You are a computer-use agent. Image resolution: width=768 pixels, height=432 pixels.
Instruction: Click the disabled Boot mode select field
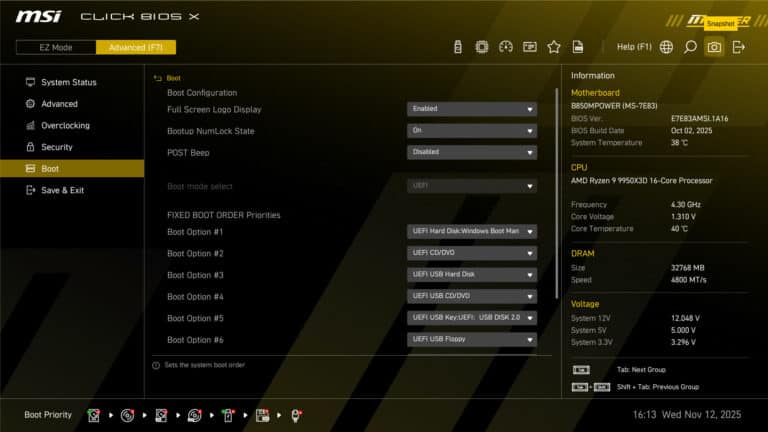click(472, 186)
